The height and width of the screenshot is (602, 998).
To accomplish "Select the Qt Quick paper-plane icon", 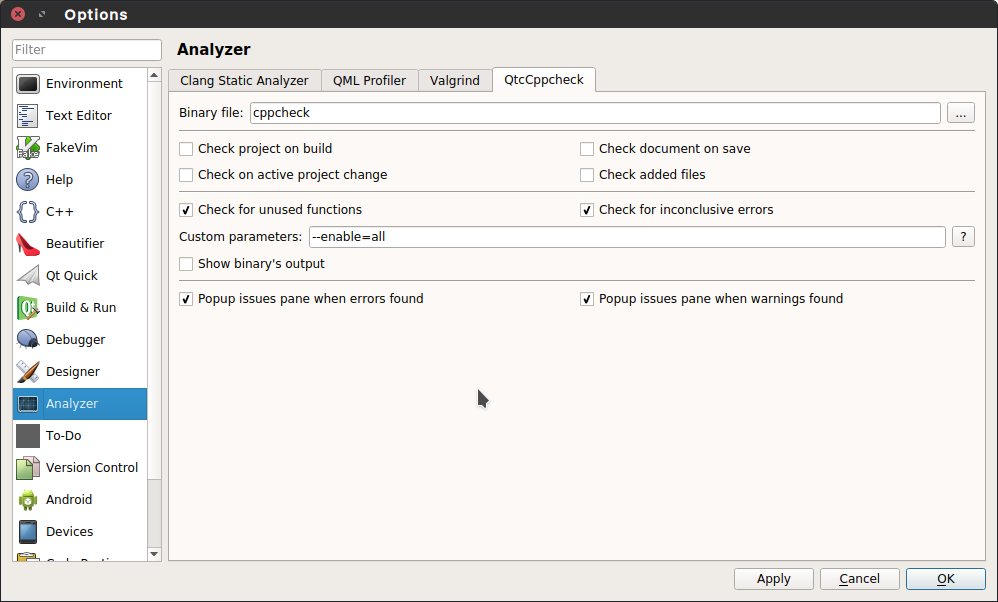I will point(28,276).
